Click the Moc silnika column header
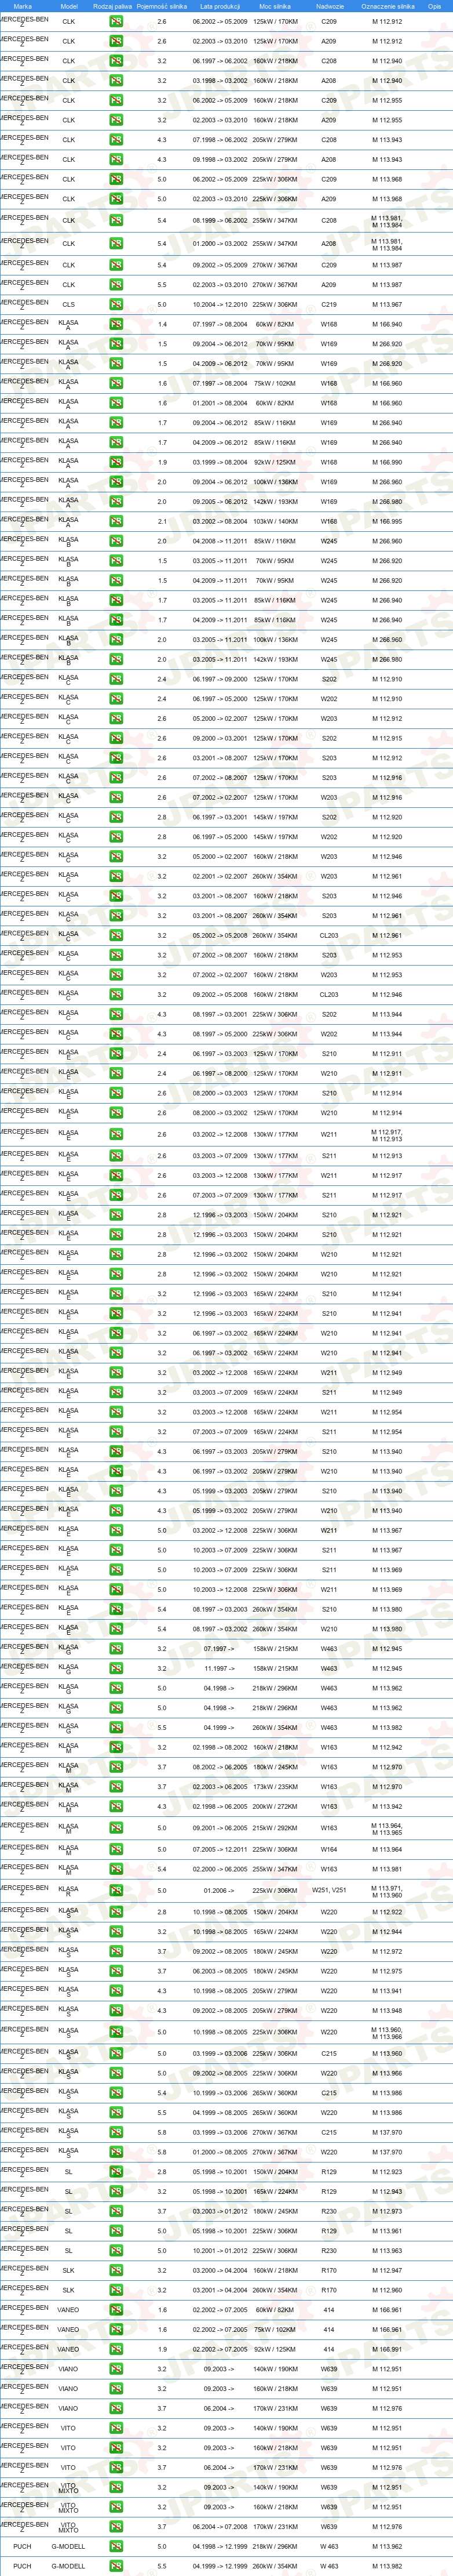 point(275,6)
